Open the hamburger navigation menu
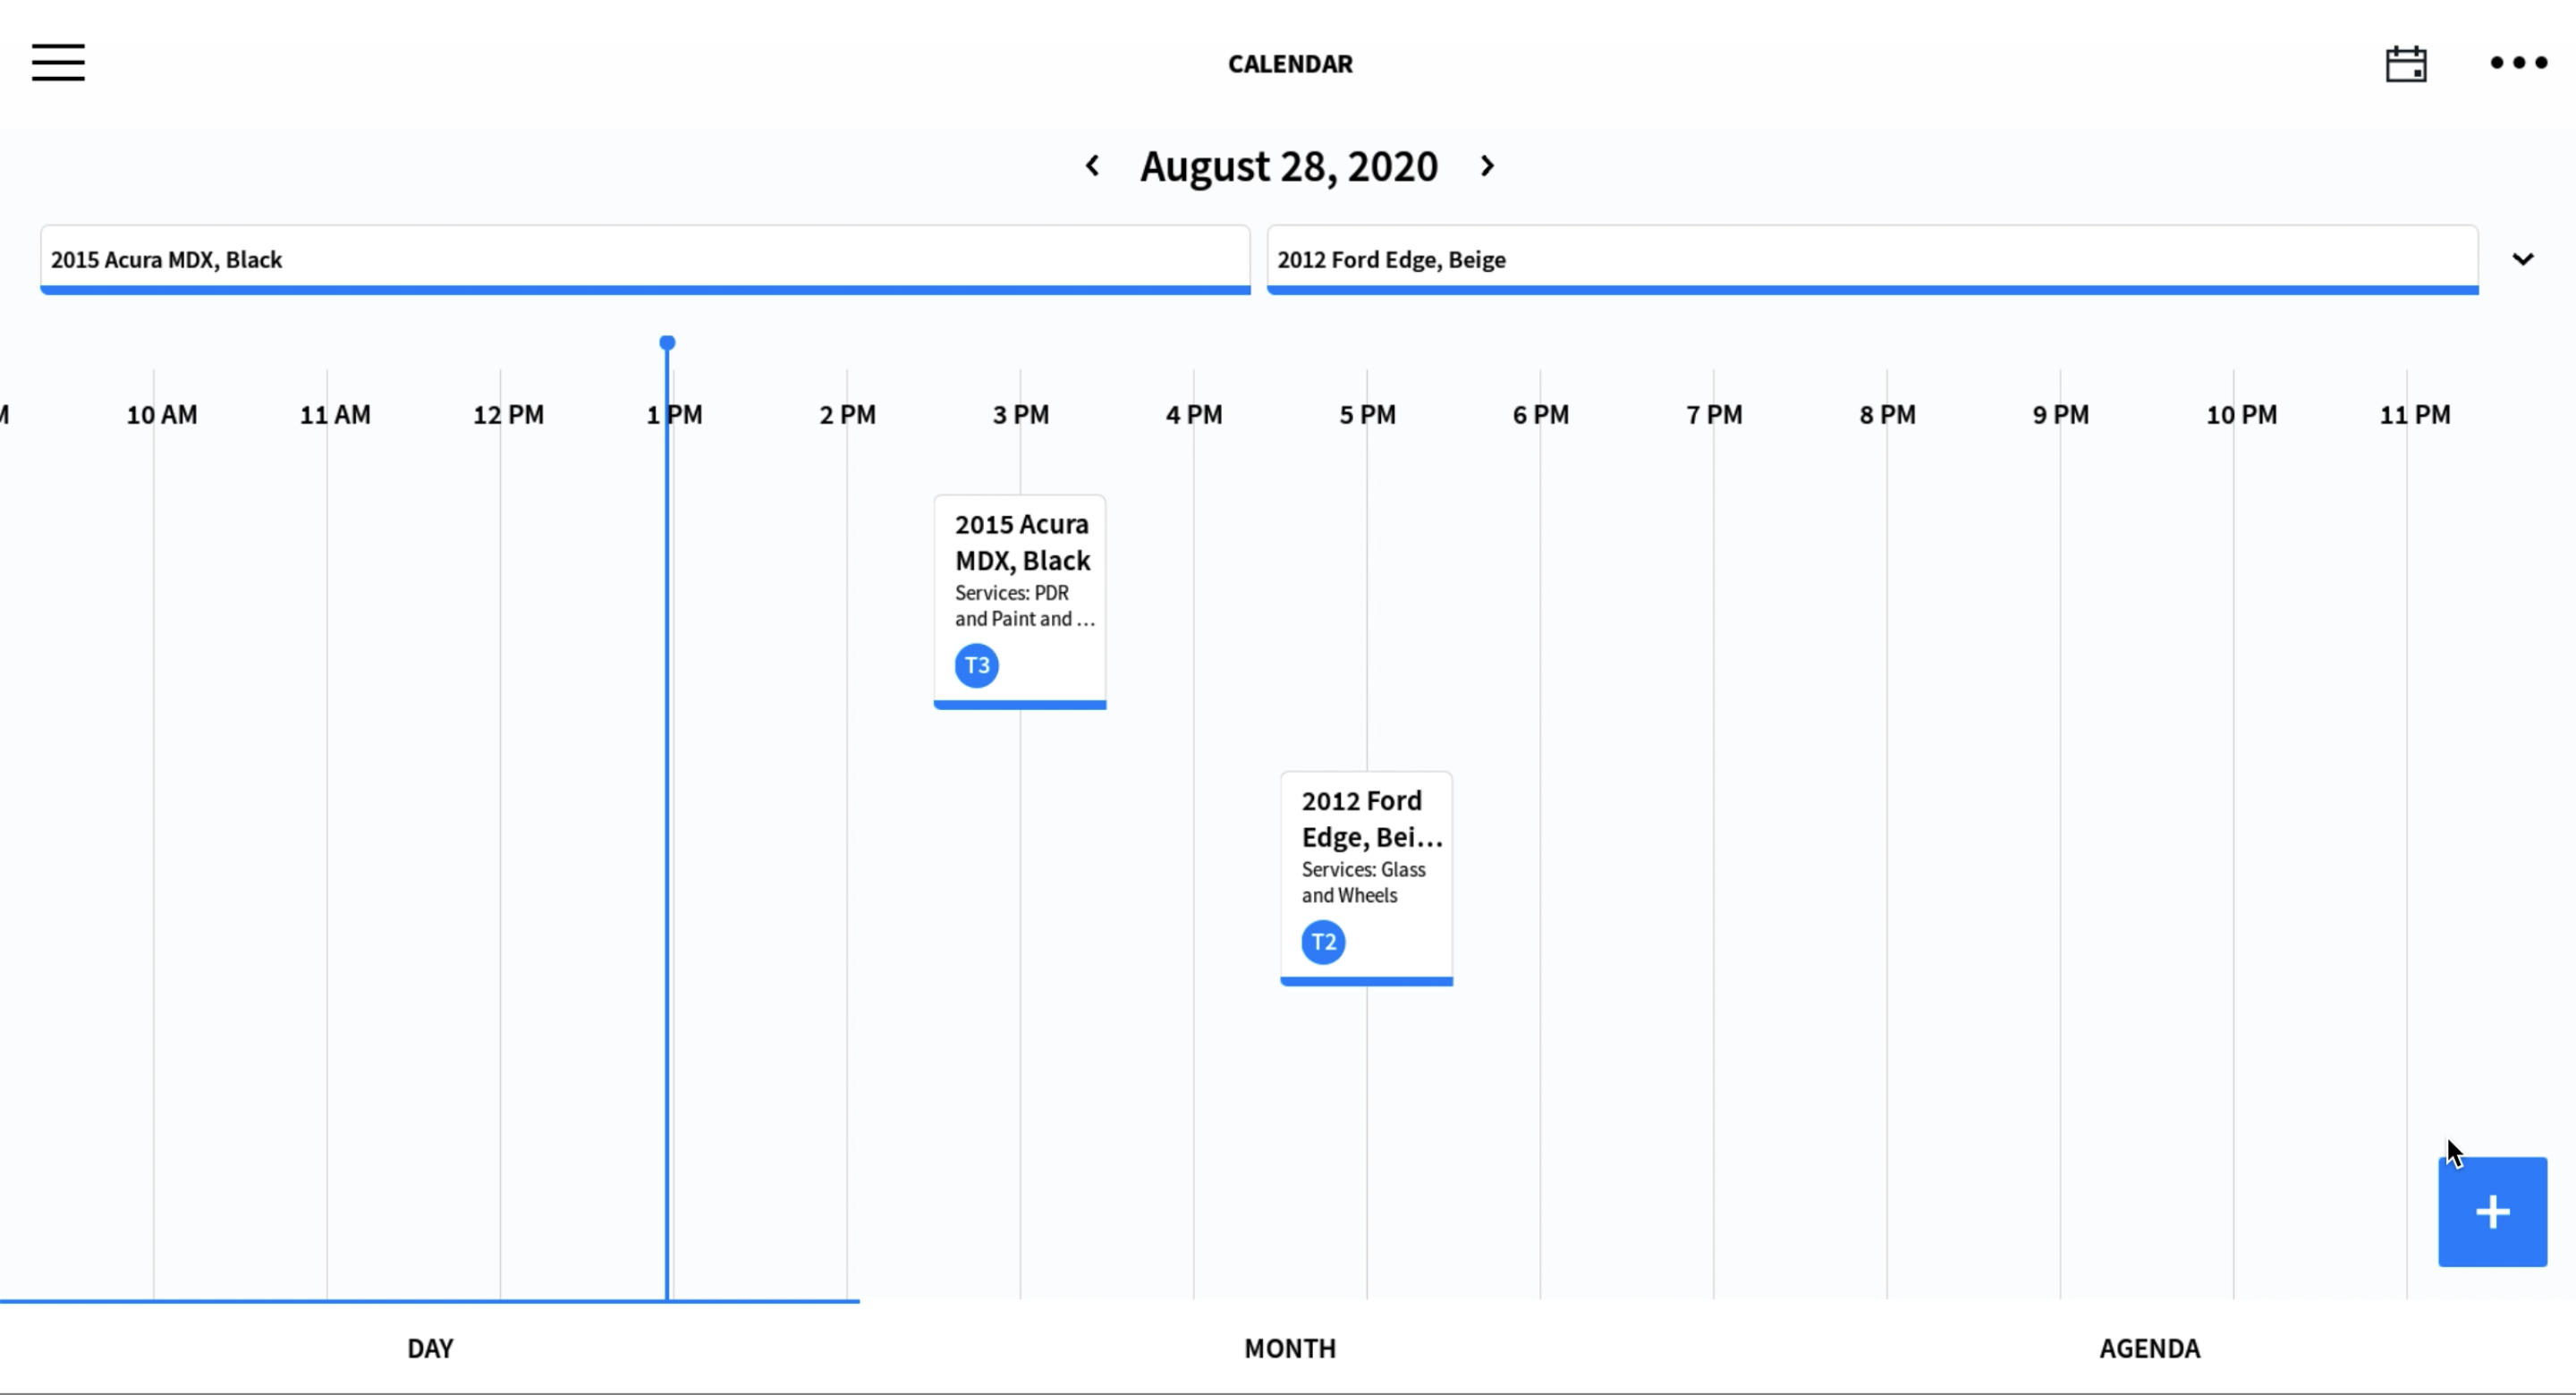Image resolution: width=2576 pixels, height=1395 pixels. [x=58, y=62]
